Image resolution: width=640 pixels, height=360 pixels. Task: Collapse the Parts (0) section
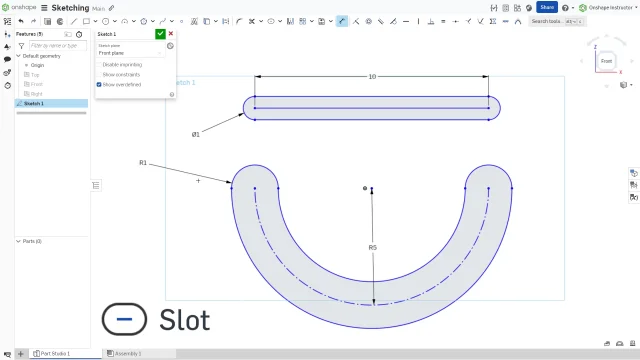click(18, 241)
